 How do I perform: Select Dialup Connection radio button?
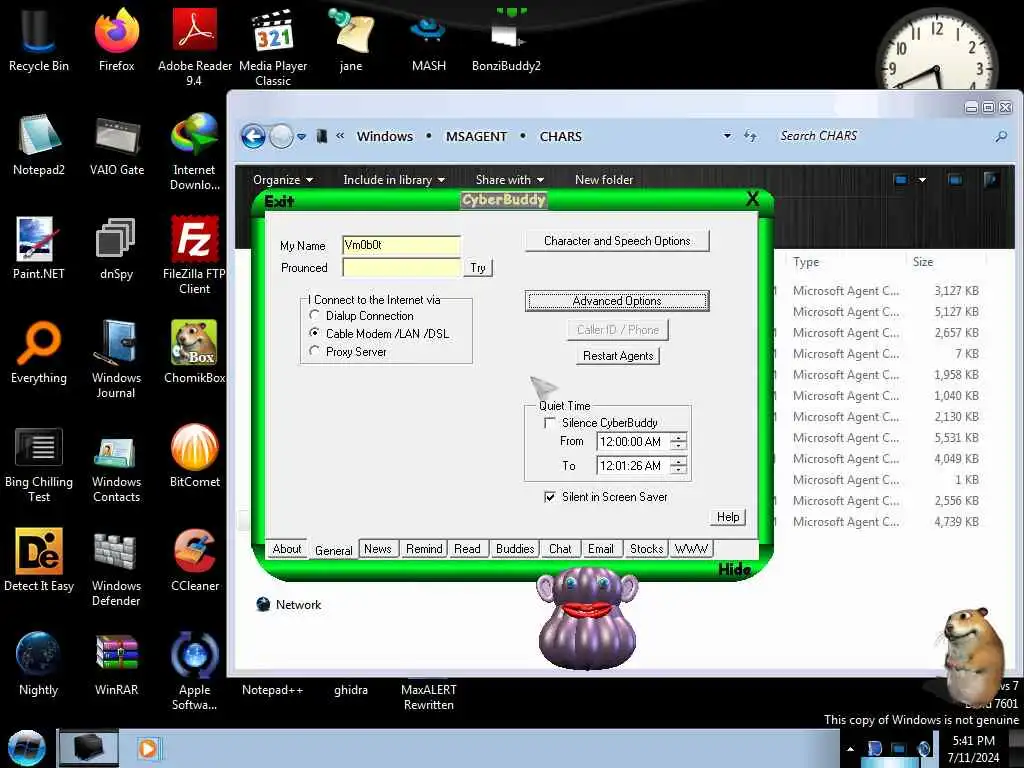pos(315,315)
